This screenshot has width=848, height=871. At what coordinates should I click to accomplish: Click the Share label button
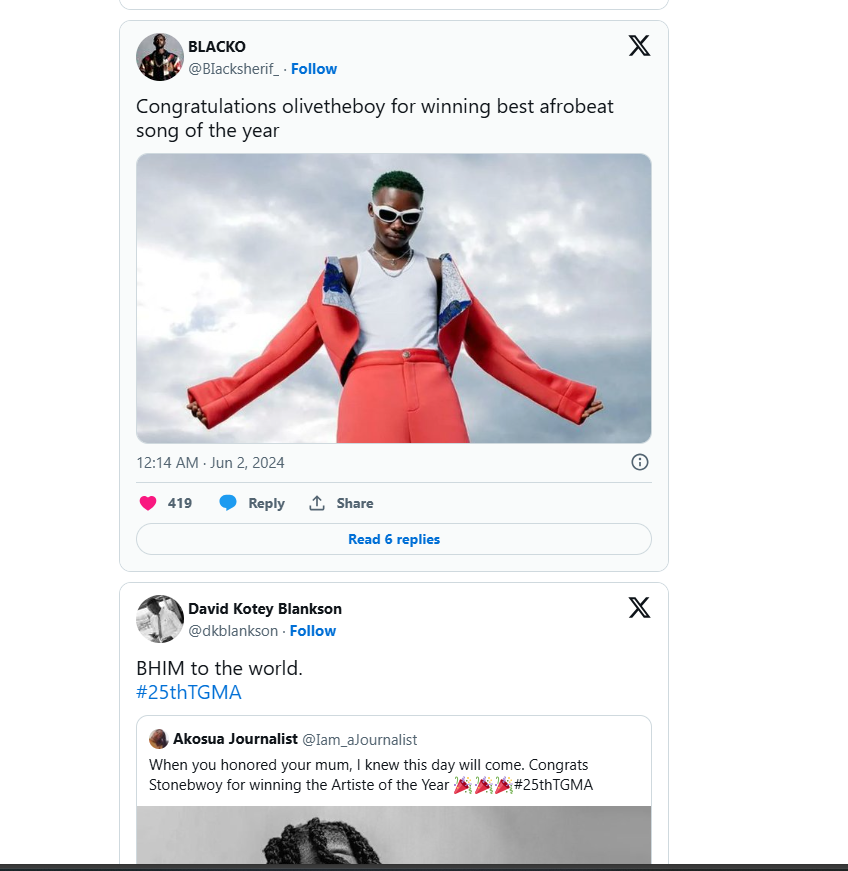[355, 503]
